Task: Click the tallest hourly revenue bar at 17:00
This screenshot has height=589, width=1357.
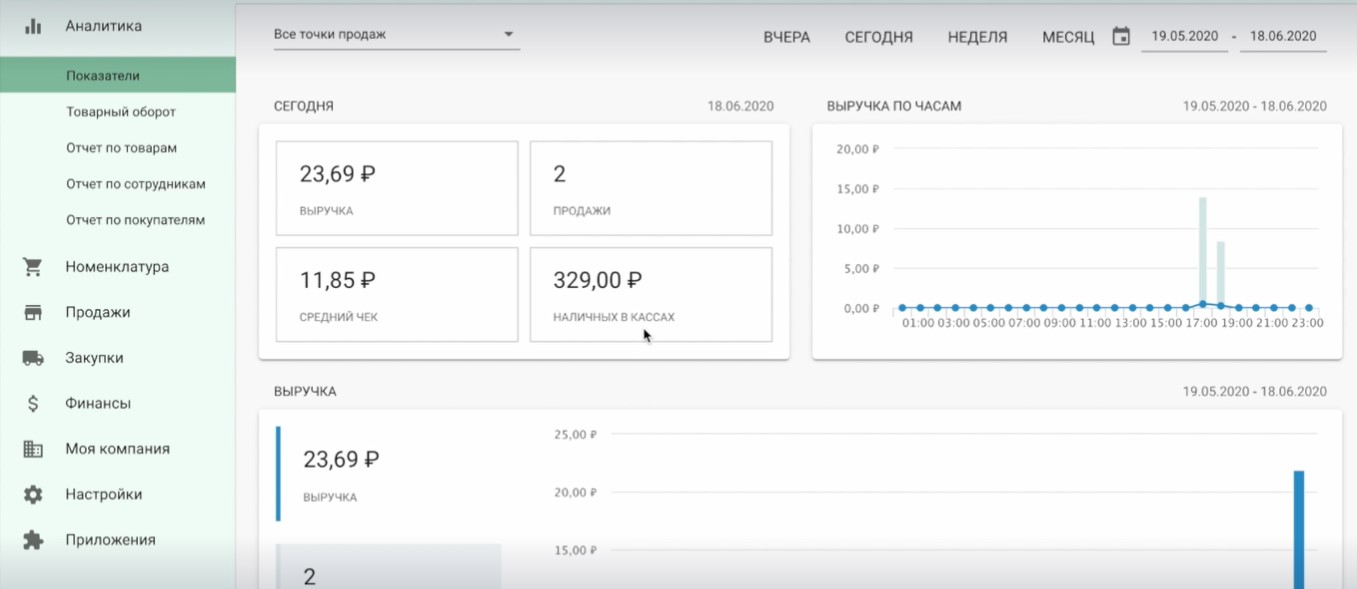Action: tap(1203, 252)
